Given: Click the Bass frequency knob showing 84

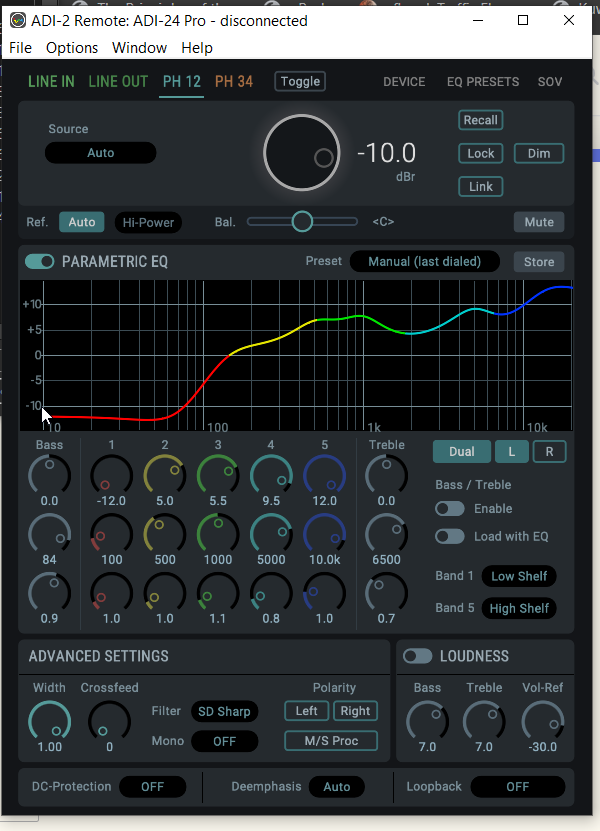Looking at the screenshot, I should tap(49, 534).
